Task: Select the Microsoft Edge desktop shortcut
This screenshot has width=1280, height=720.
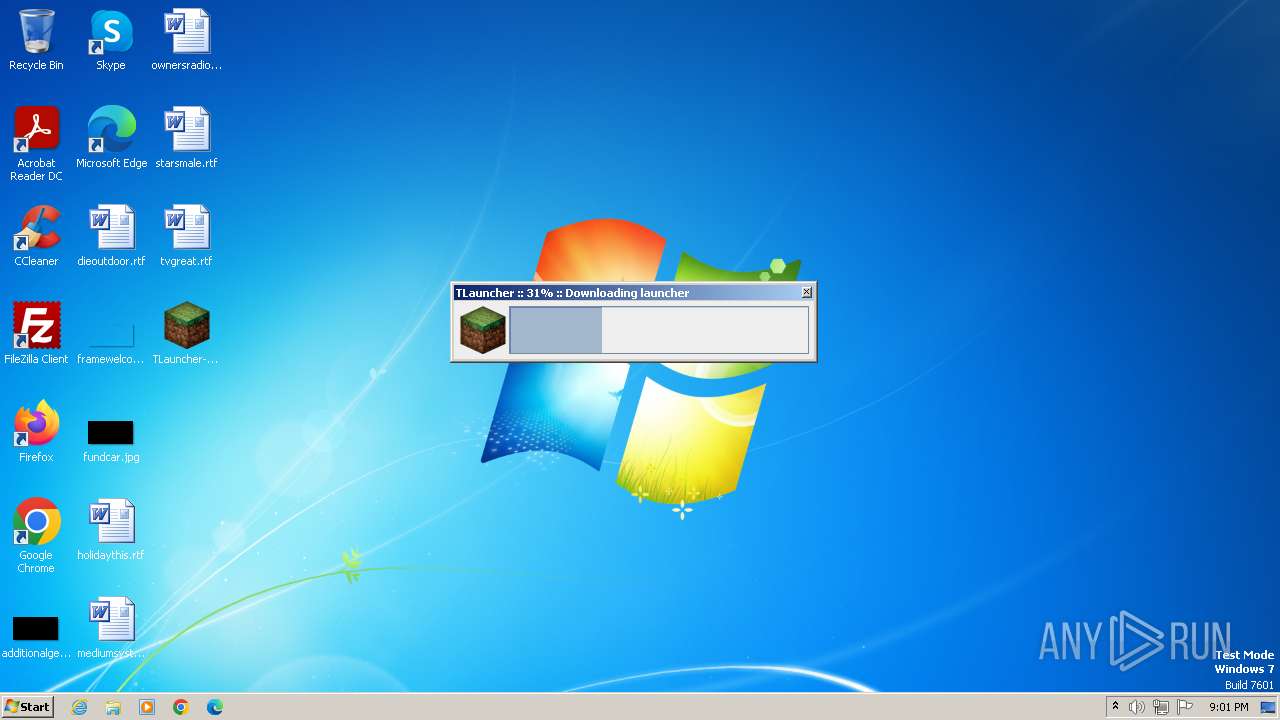Action: pos(111,138)
